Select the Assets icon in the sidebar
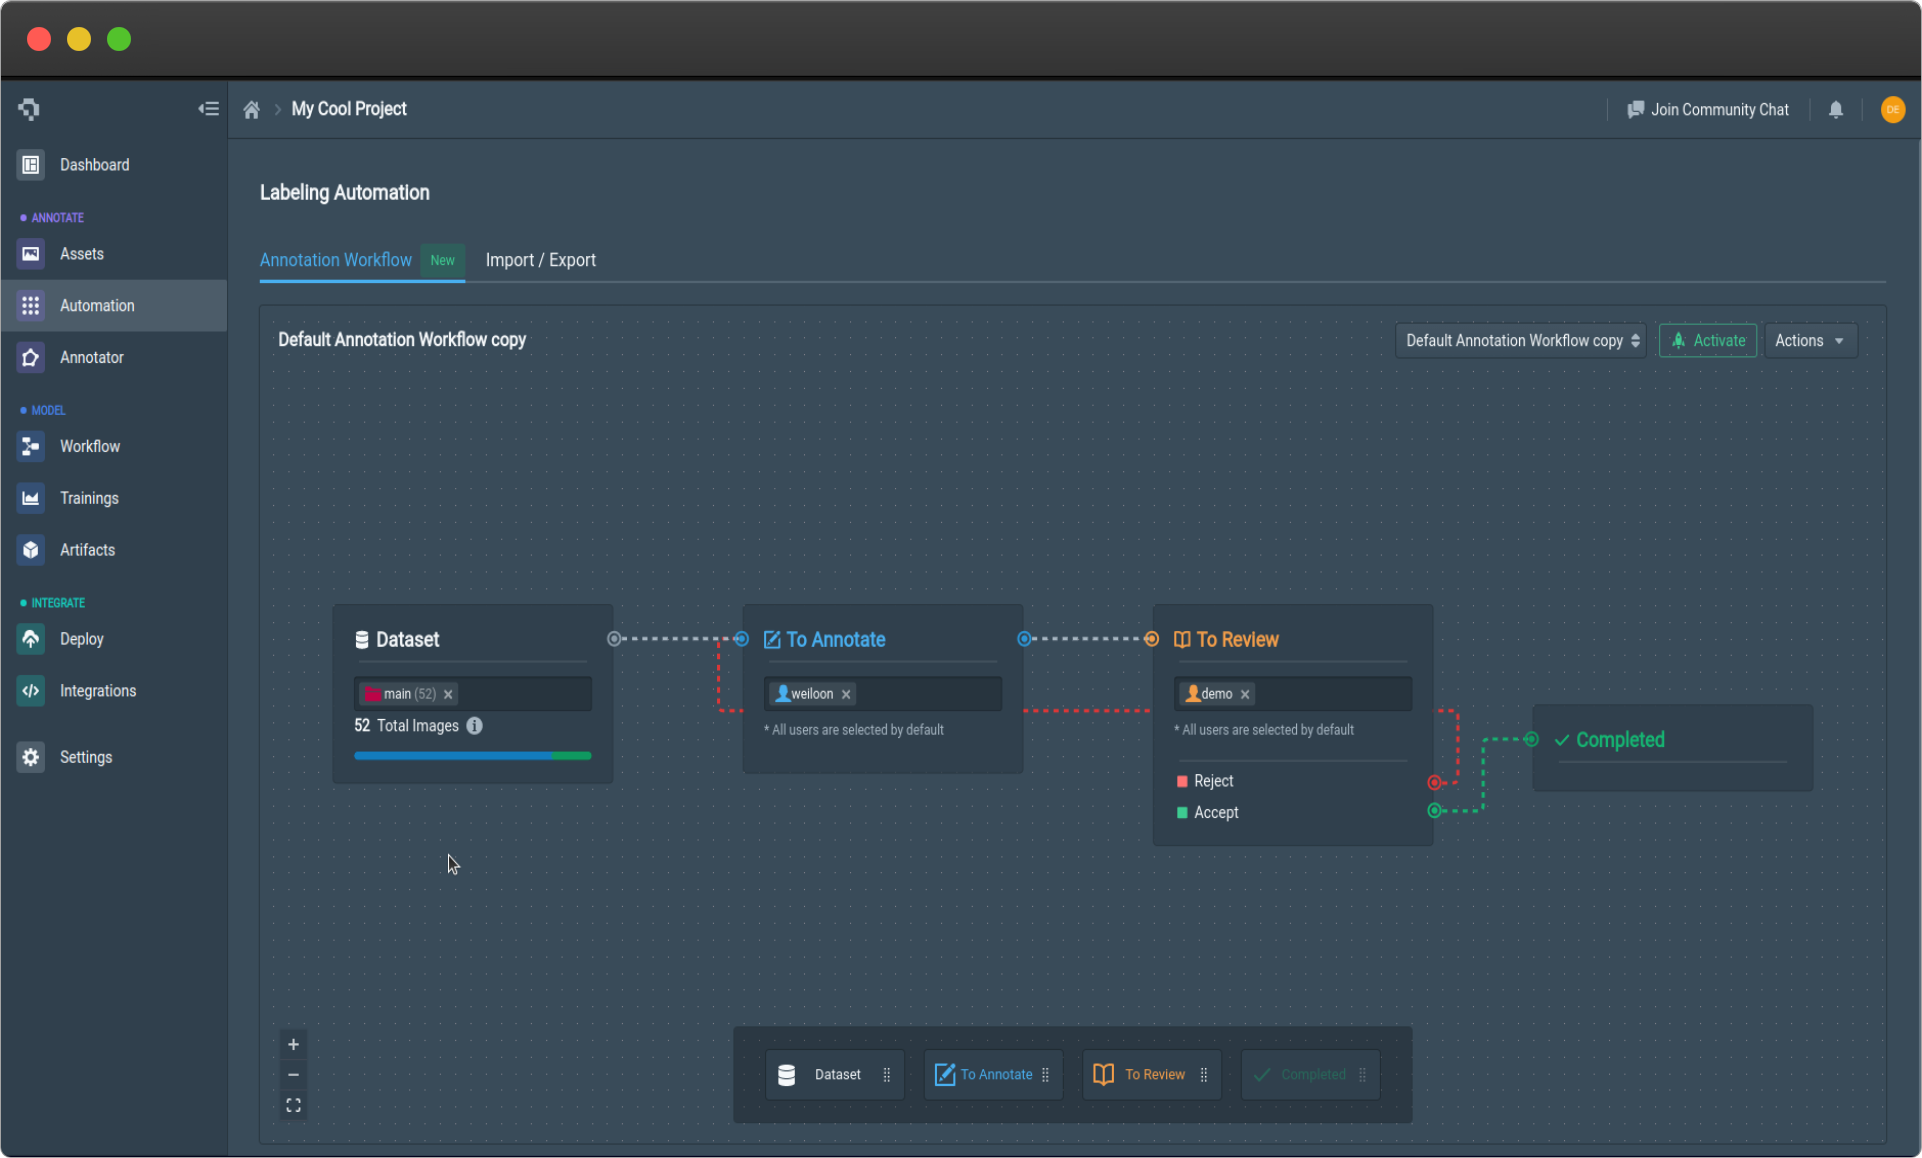The width and height of the screenshot is (1922, 1158). (30, 254)
